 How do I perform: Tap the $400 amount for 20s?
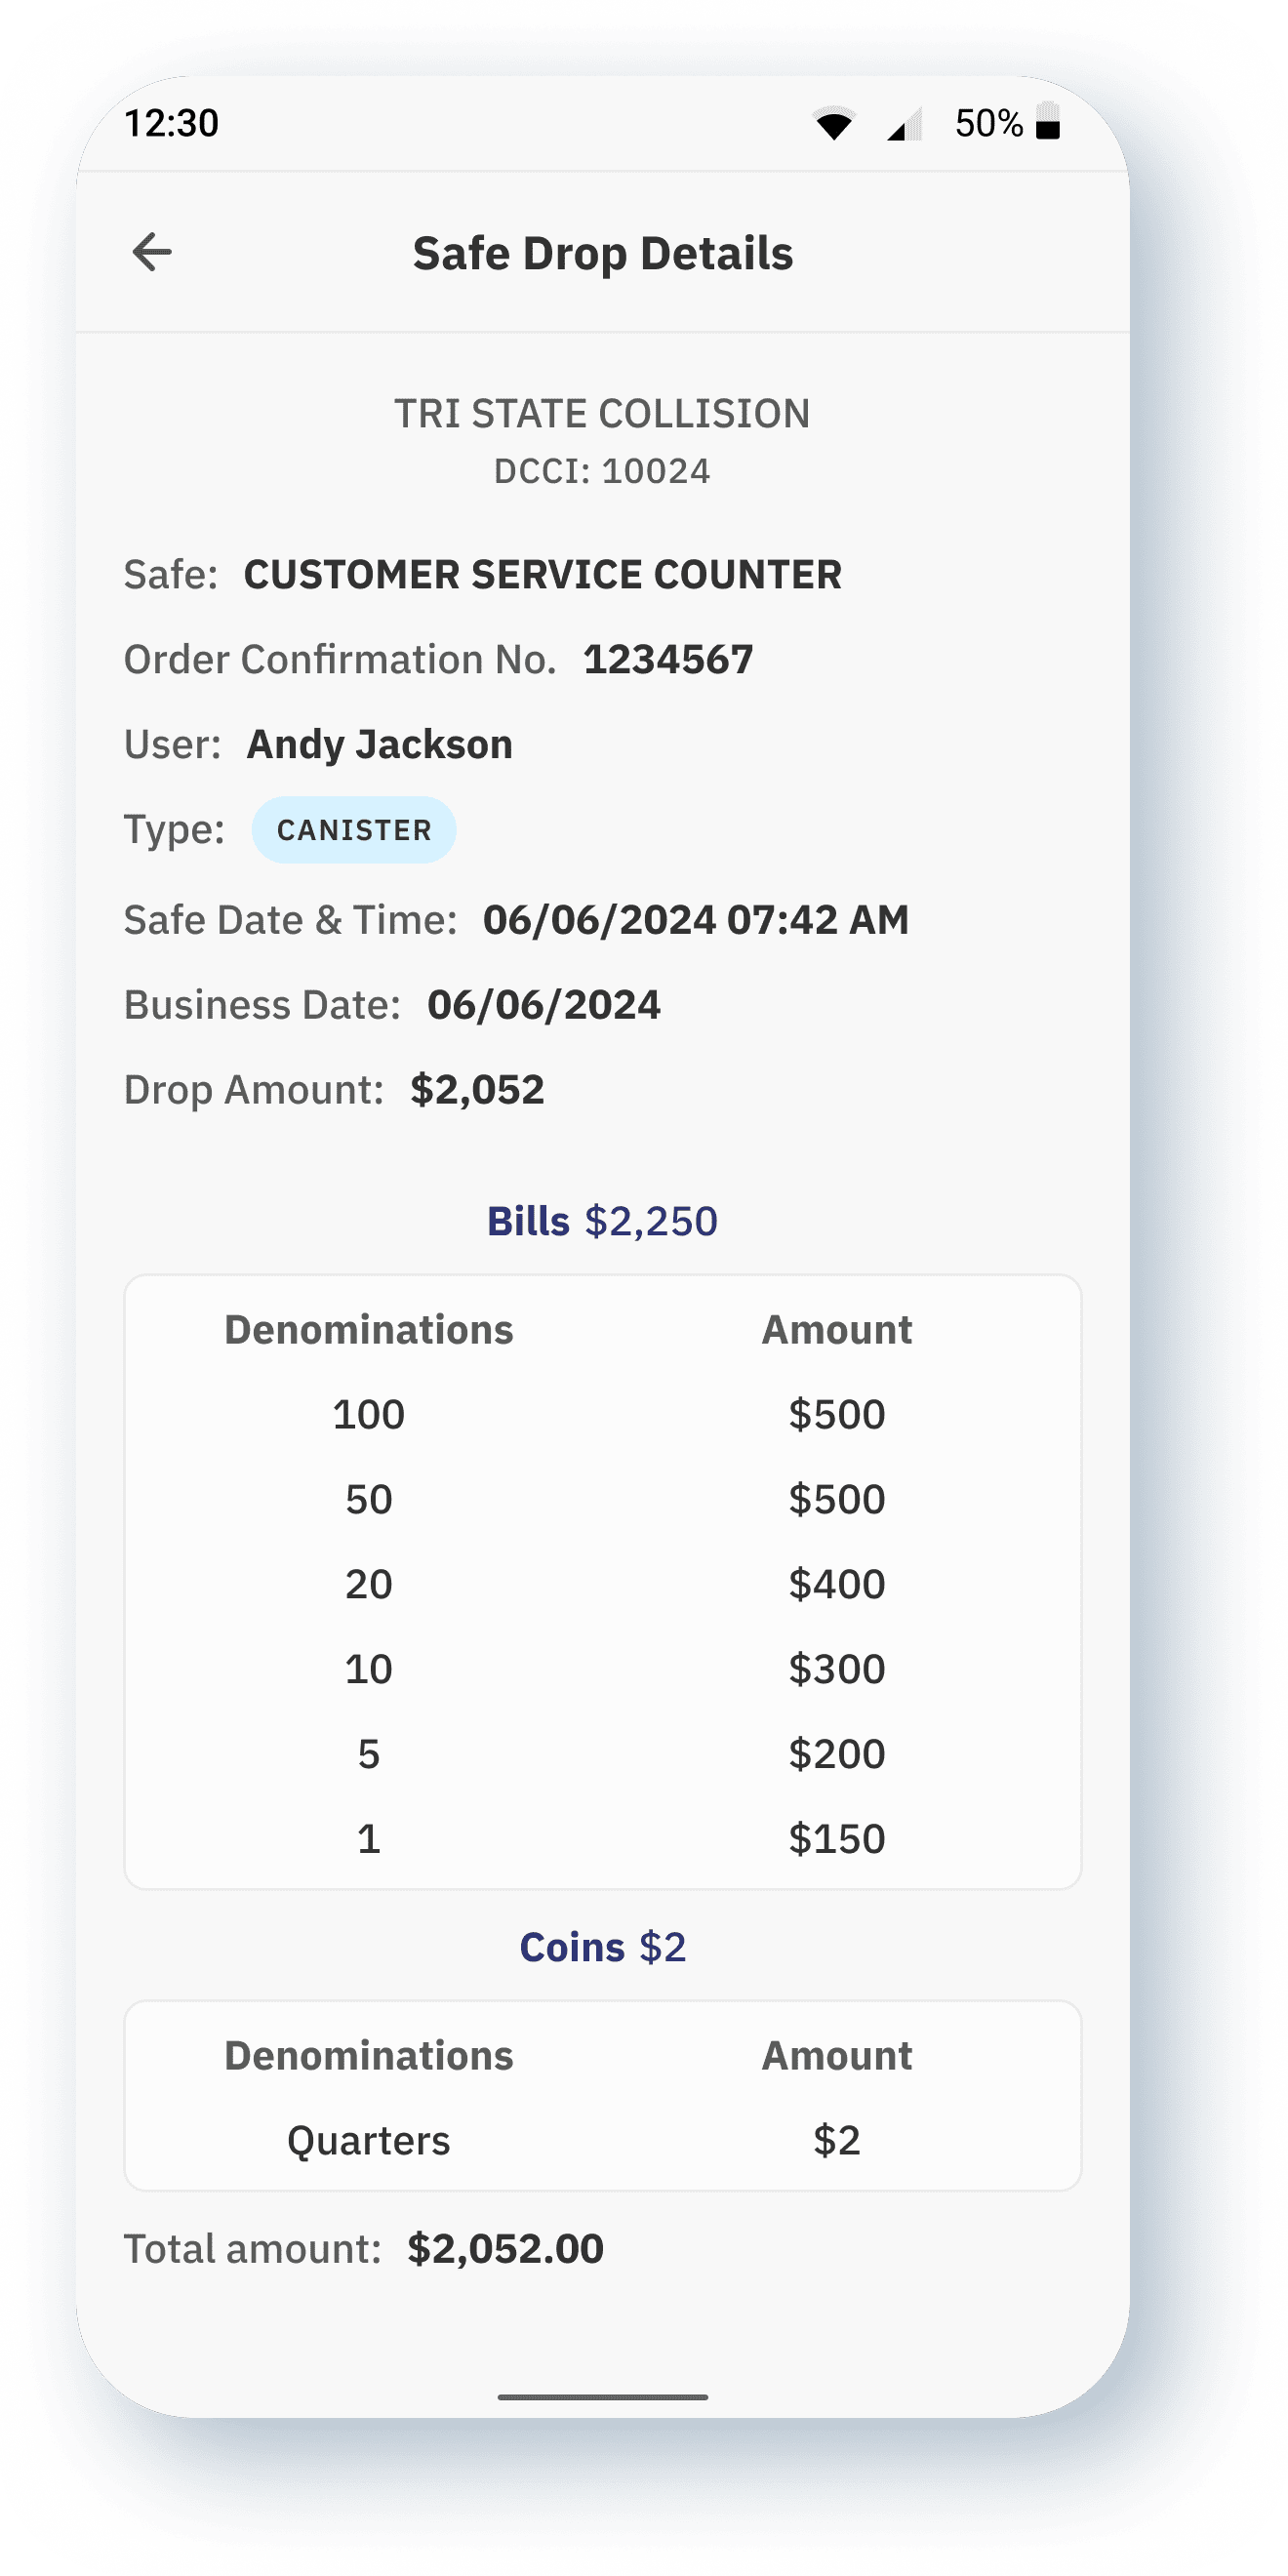837,1584
